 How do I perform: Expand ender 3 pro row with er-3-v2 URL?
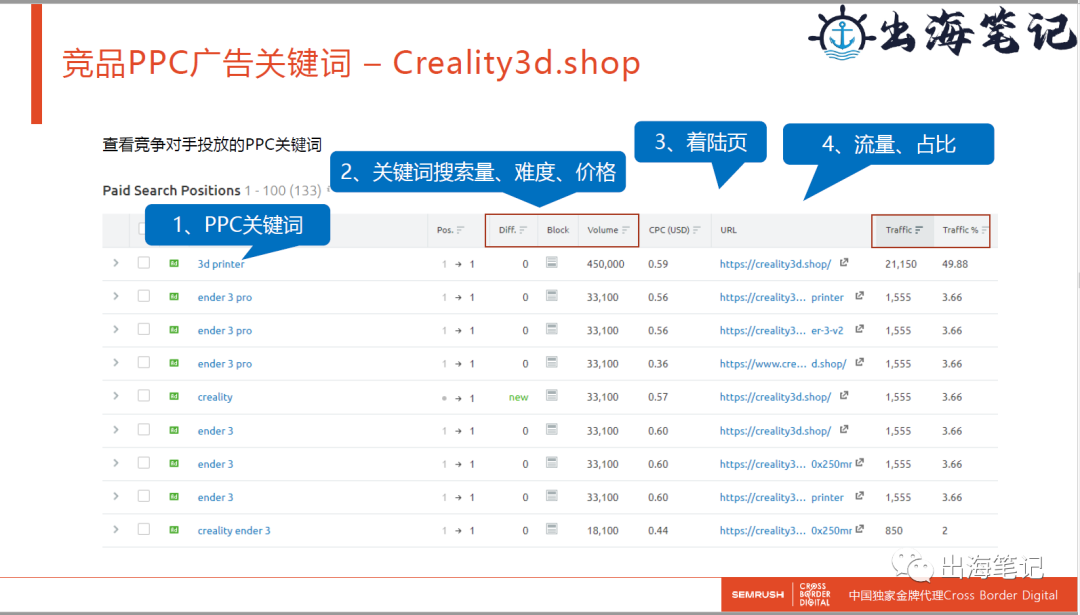click(116, 329)
